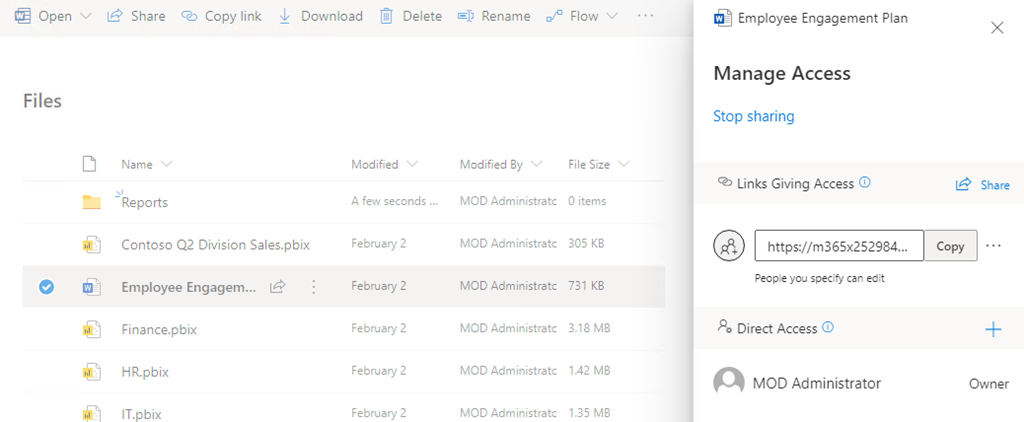Open more options ellipsis beside Copy

pos(993,246)
